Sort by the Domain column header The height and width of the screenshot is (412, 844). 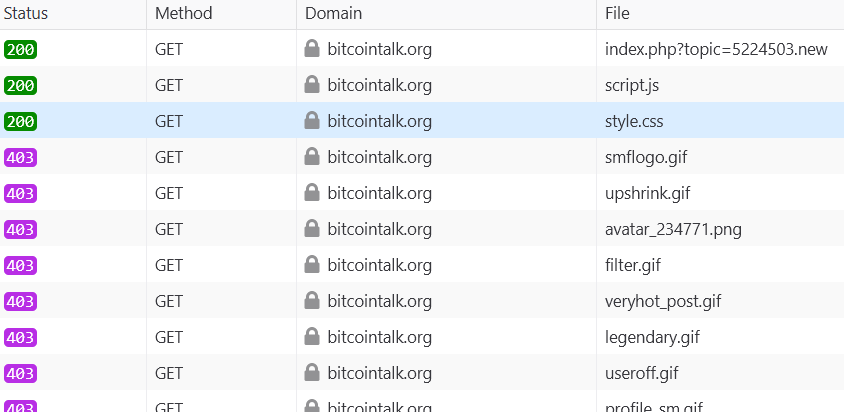point(446,13)
